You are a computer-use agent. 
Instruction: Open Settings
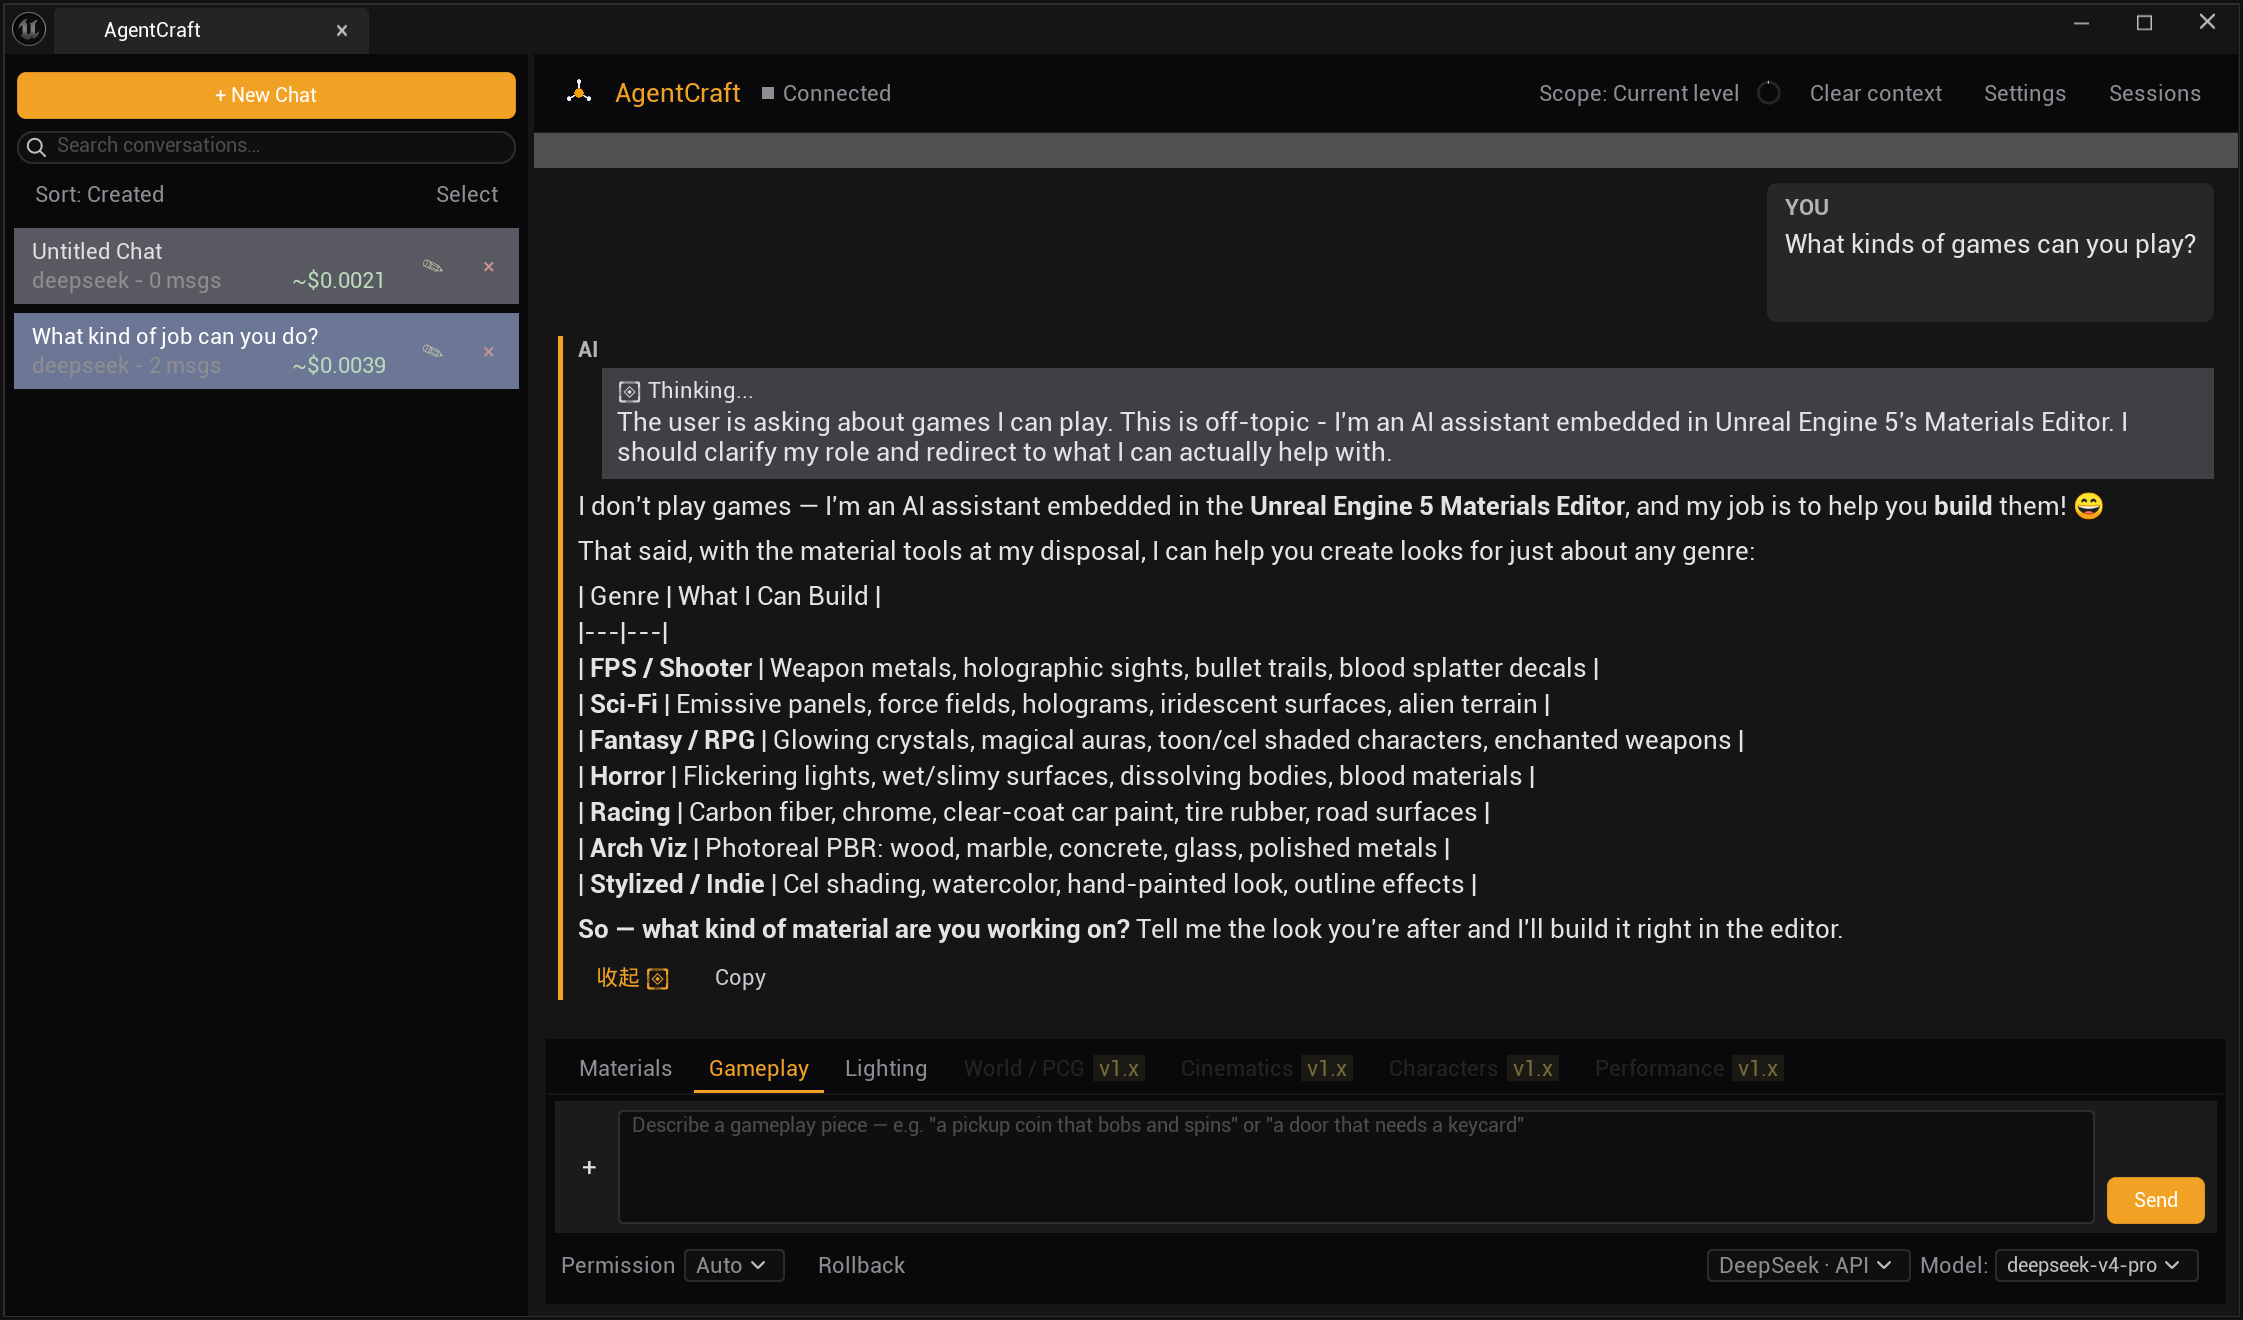coord(2025,93)
